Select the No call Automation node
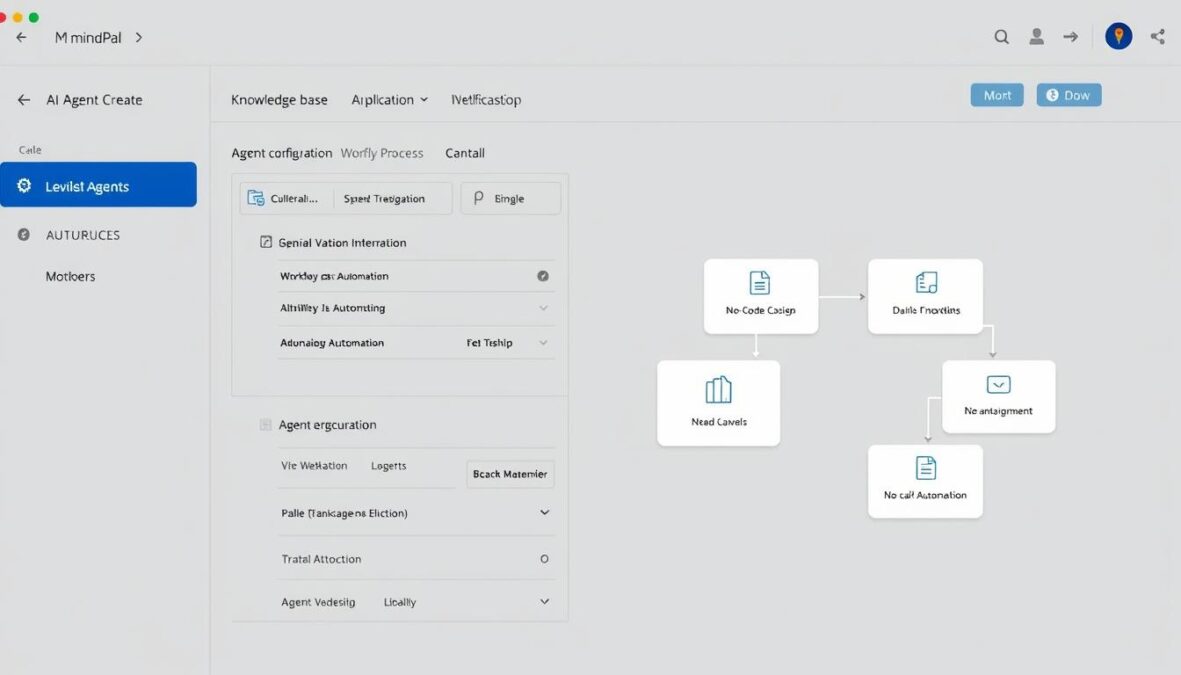The height and width of the screenshot is (675, 1181). (x=925, y=481)
